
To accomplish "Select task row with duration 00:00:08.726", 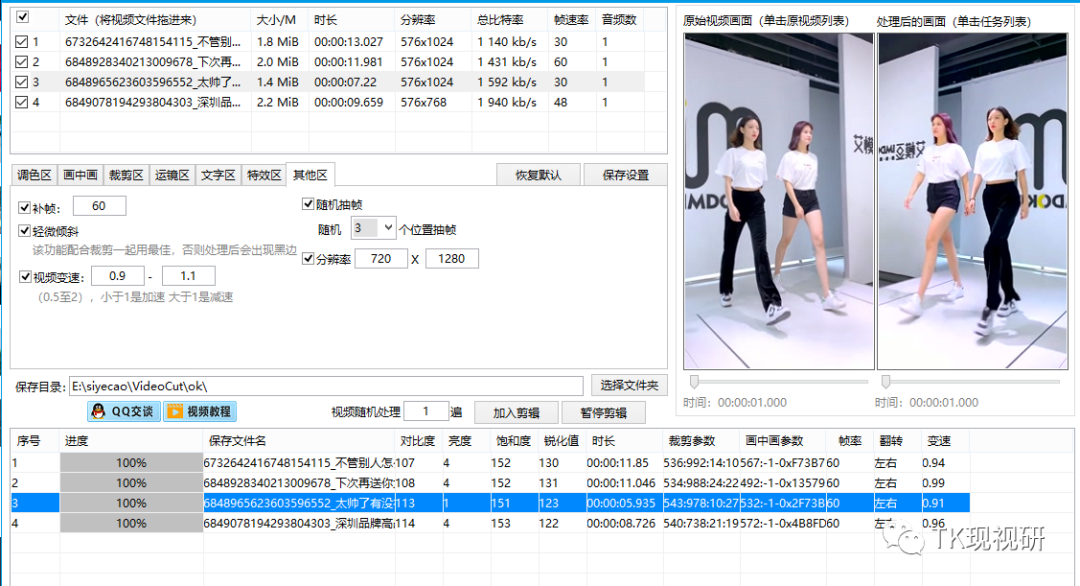I will [x=490, y=523].
